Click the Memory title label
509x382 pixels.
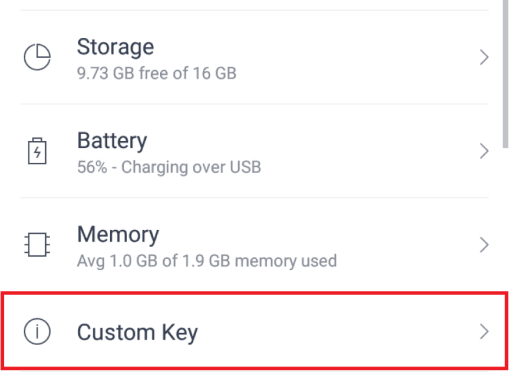coord(118,235)
